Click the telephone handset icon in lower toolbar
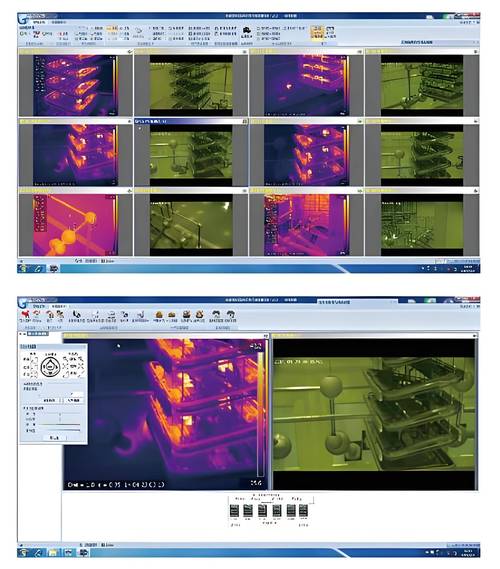Image resolution: width=500 pixels, height=569 pixels. [x=76, y=314]
